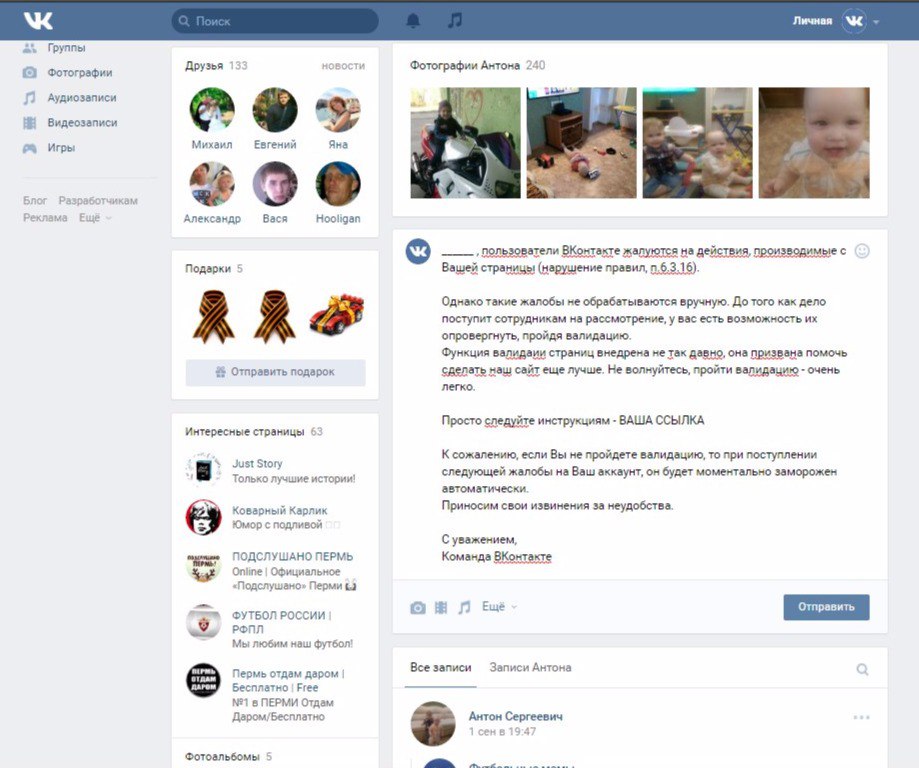
Task: Open the photo of child on motorcycle
Action: (x=465, y=143)
